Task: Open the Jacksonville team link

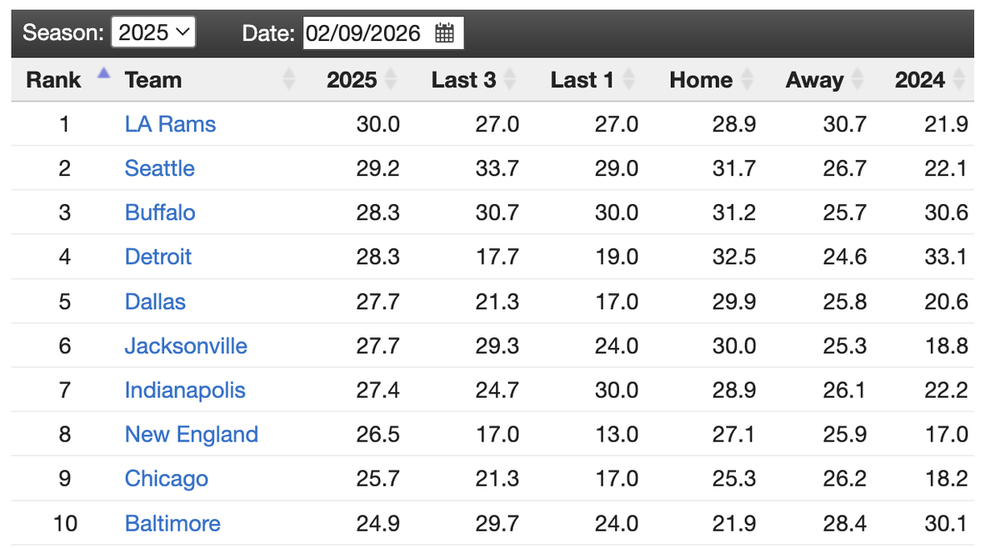Action: 186,346
